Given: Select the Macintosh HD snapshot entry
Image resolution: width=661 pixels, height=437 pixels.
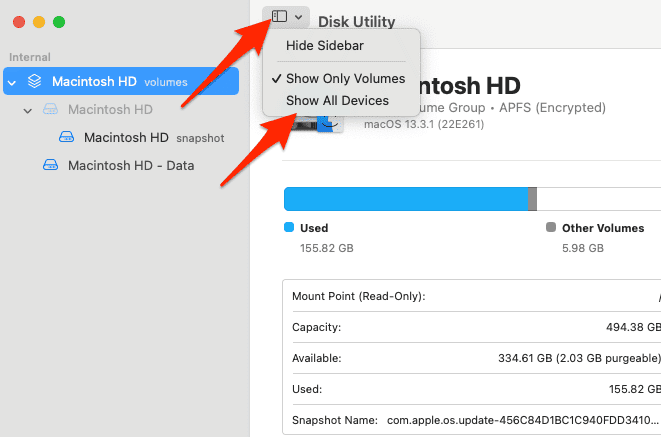Looking at the screenshot, I should coord(126,137).
